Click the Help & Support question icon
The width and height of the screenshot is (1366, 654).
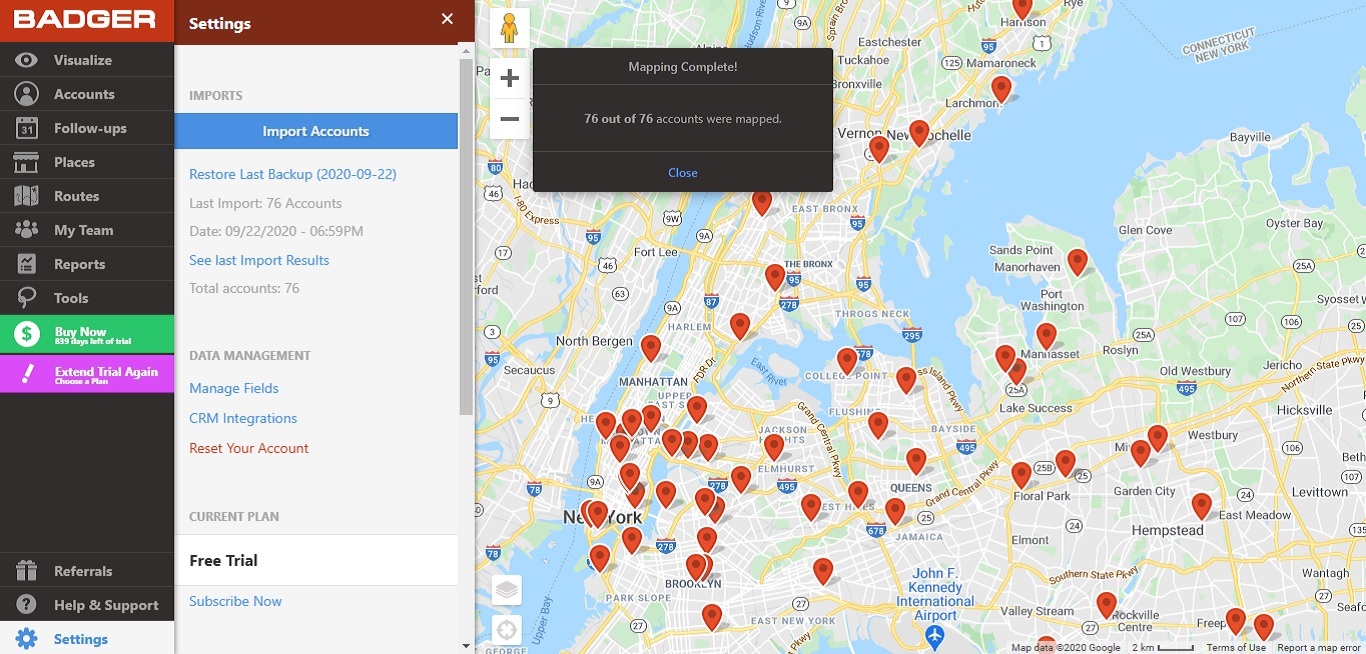[27, 605]
